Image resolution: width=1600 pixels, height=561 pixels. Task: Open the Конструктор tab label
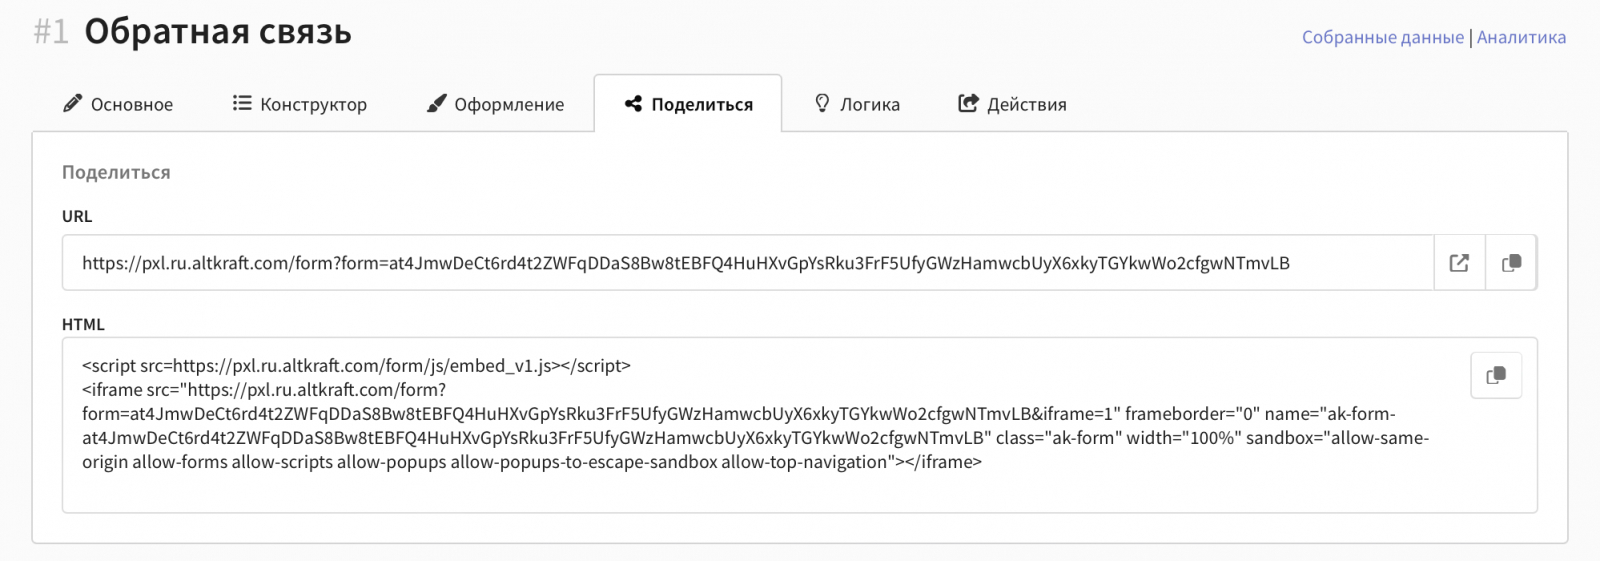[313, 104]
